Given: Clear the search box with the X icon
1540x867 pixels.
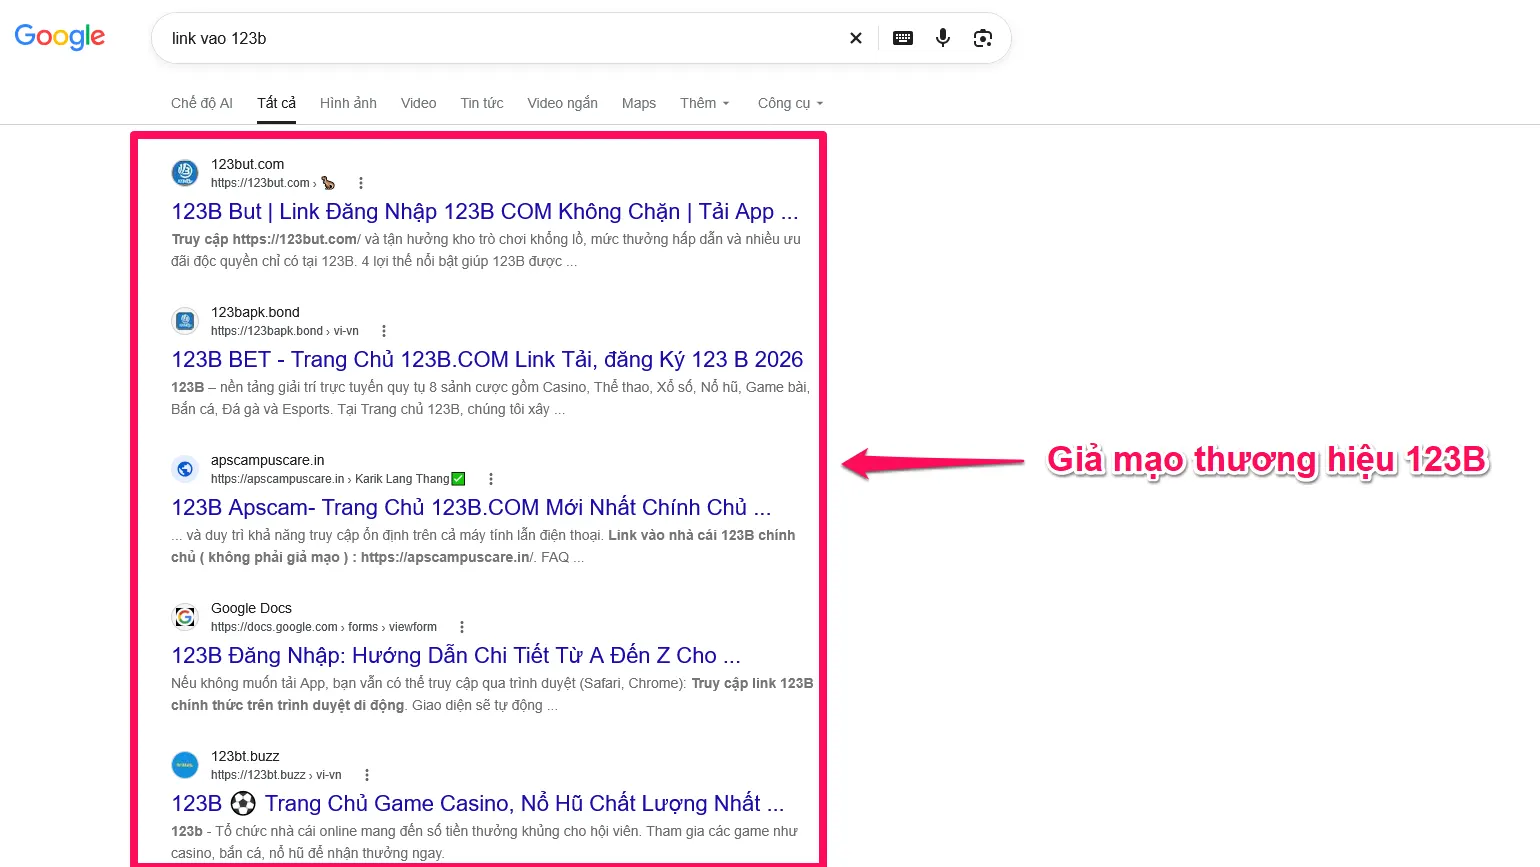Looking at the screenshot, I should coord(856,38).
